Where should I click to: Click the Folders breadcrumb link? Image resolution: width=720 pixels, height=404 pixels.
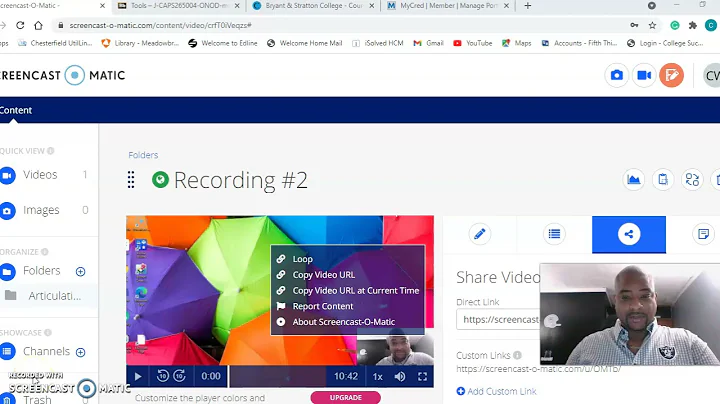(143, 155)
